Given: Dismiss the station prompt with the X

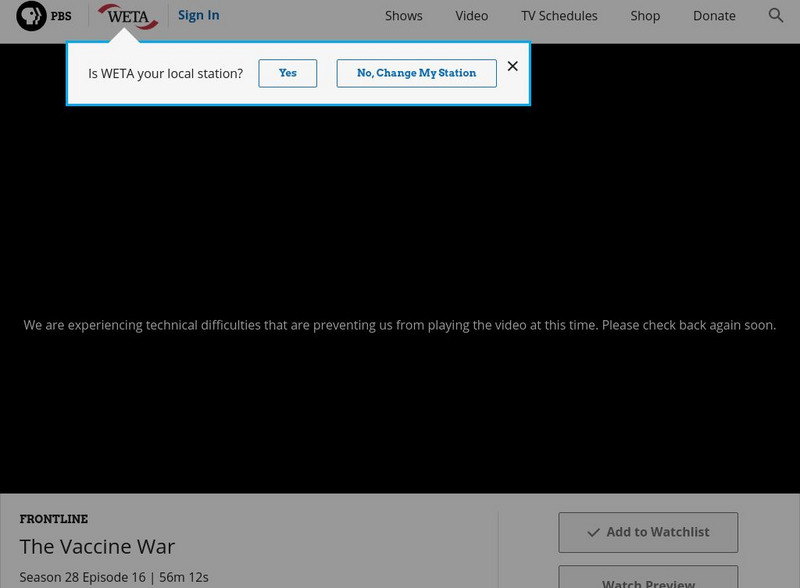Looking at the screenshot, I should click(x=513, y=65).
